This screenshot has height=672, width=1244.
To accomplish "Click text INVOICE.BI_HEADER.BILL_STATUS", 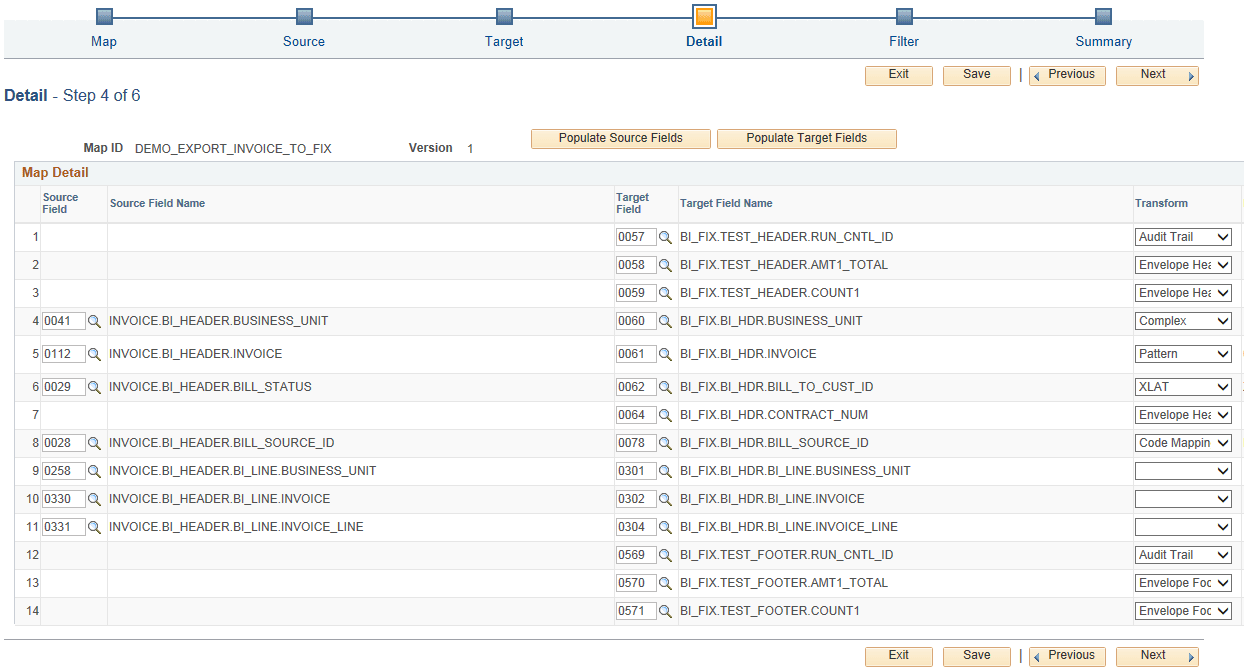I will tap(210, 387).
